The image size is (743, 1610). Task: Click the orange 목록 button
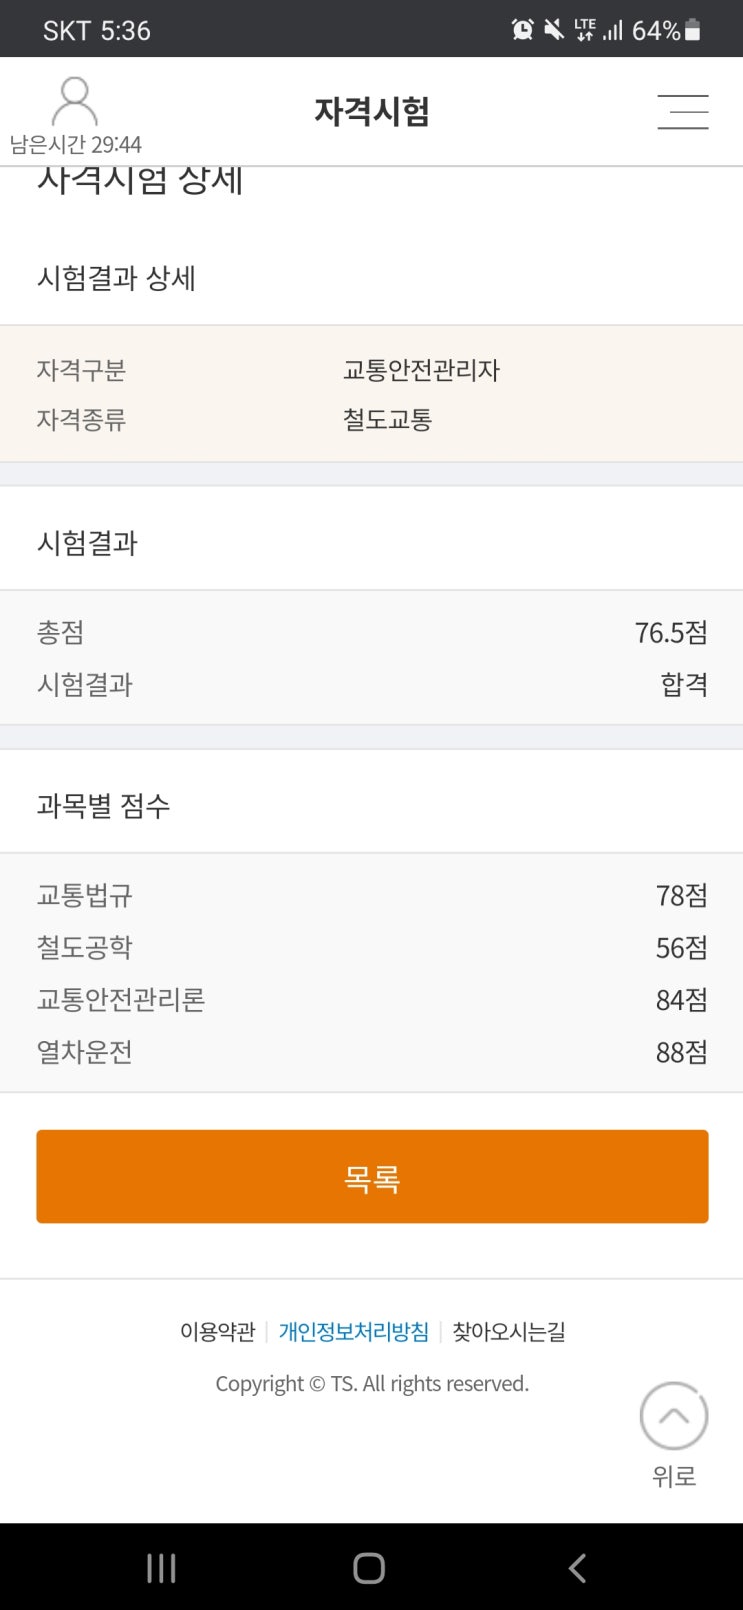coord(372,1177)
